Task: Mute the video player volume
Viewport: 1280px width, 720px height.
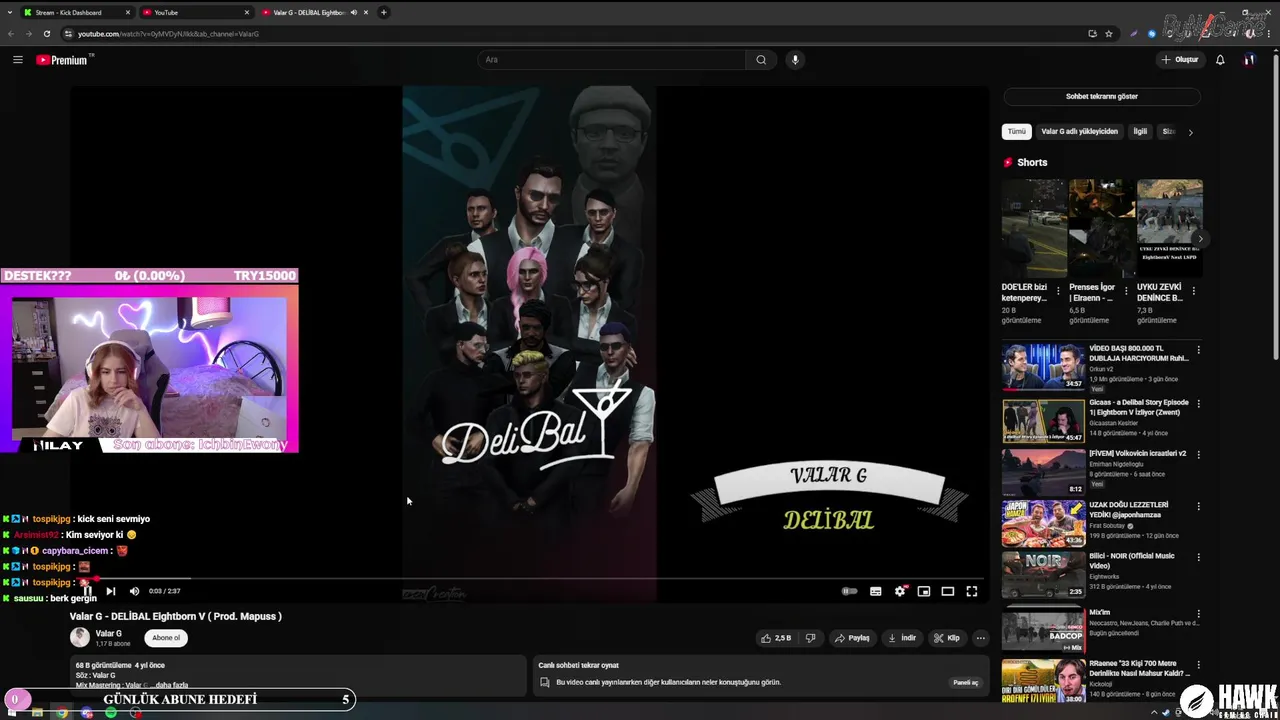Action: pyautogui.click(x=134, y=591)
